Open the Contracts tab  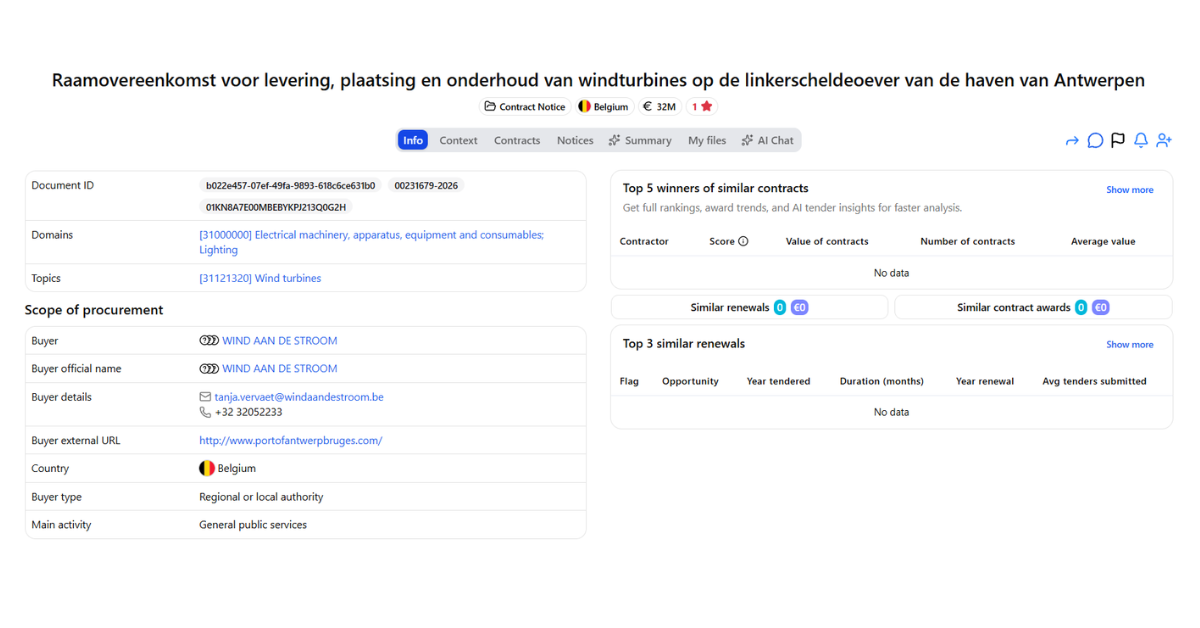(x=517, y=141)
